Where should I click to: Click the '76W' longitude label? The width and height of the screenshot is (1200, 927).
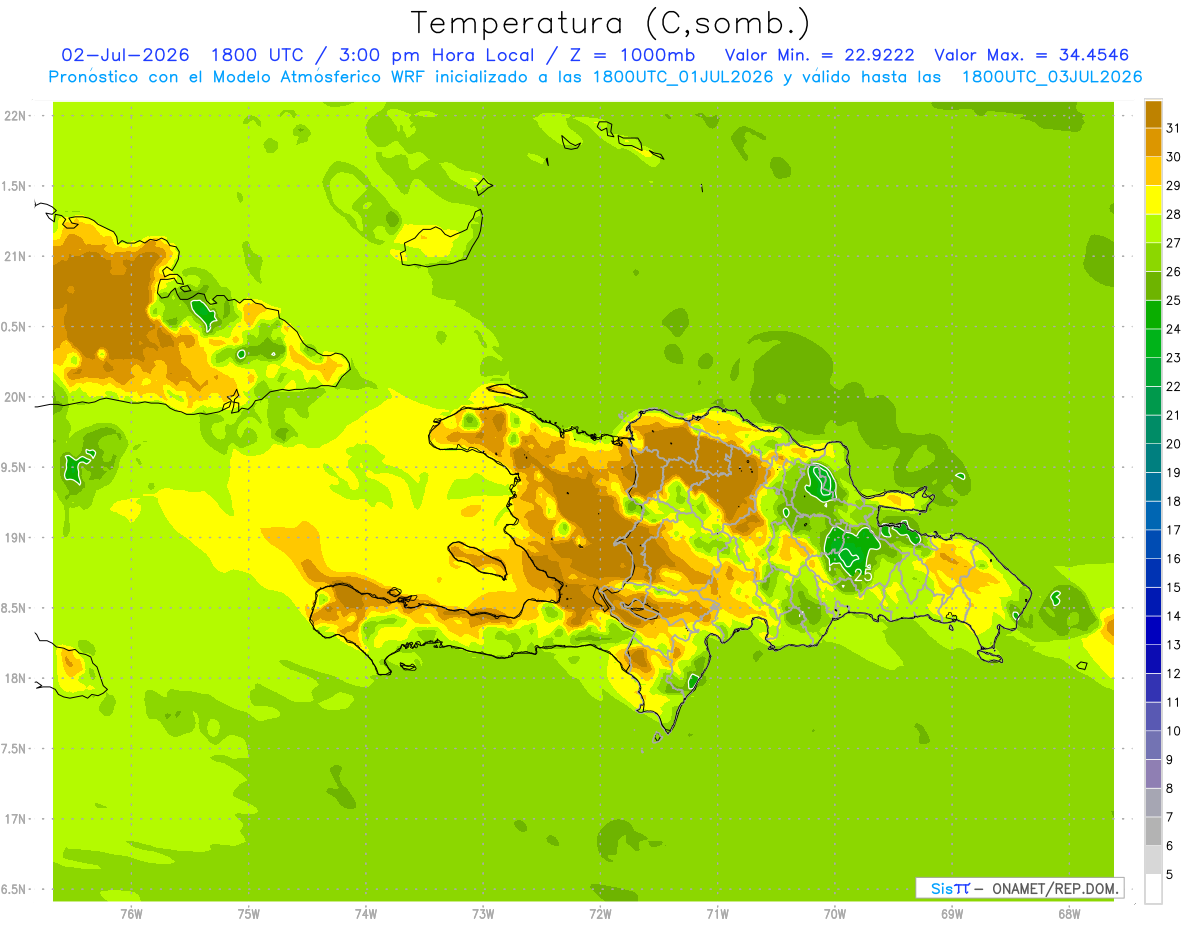point(131,914)
